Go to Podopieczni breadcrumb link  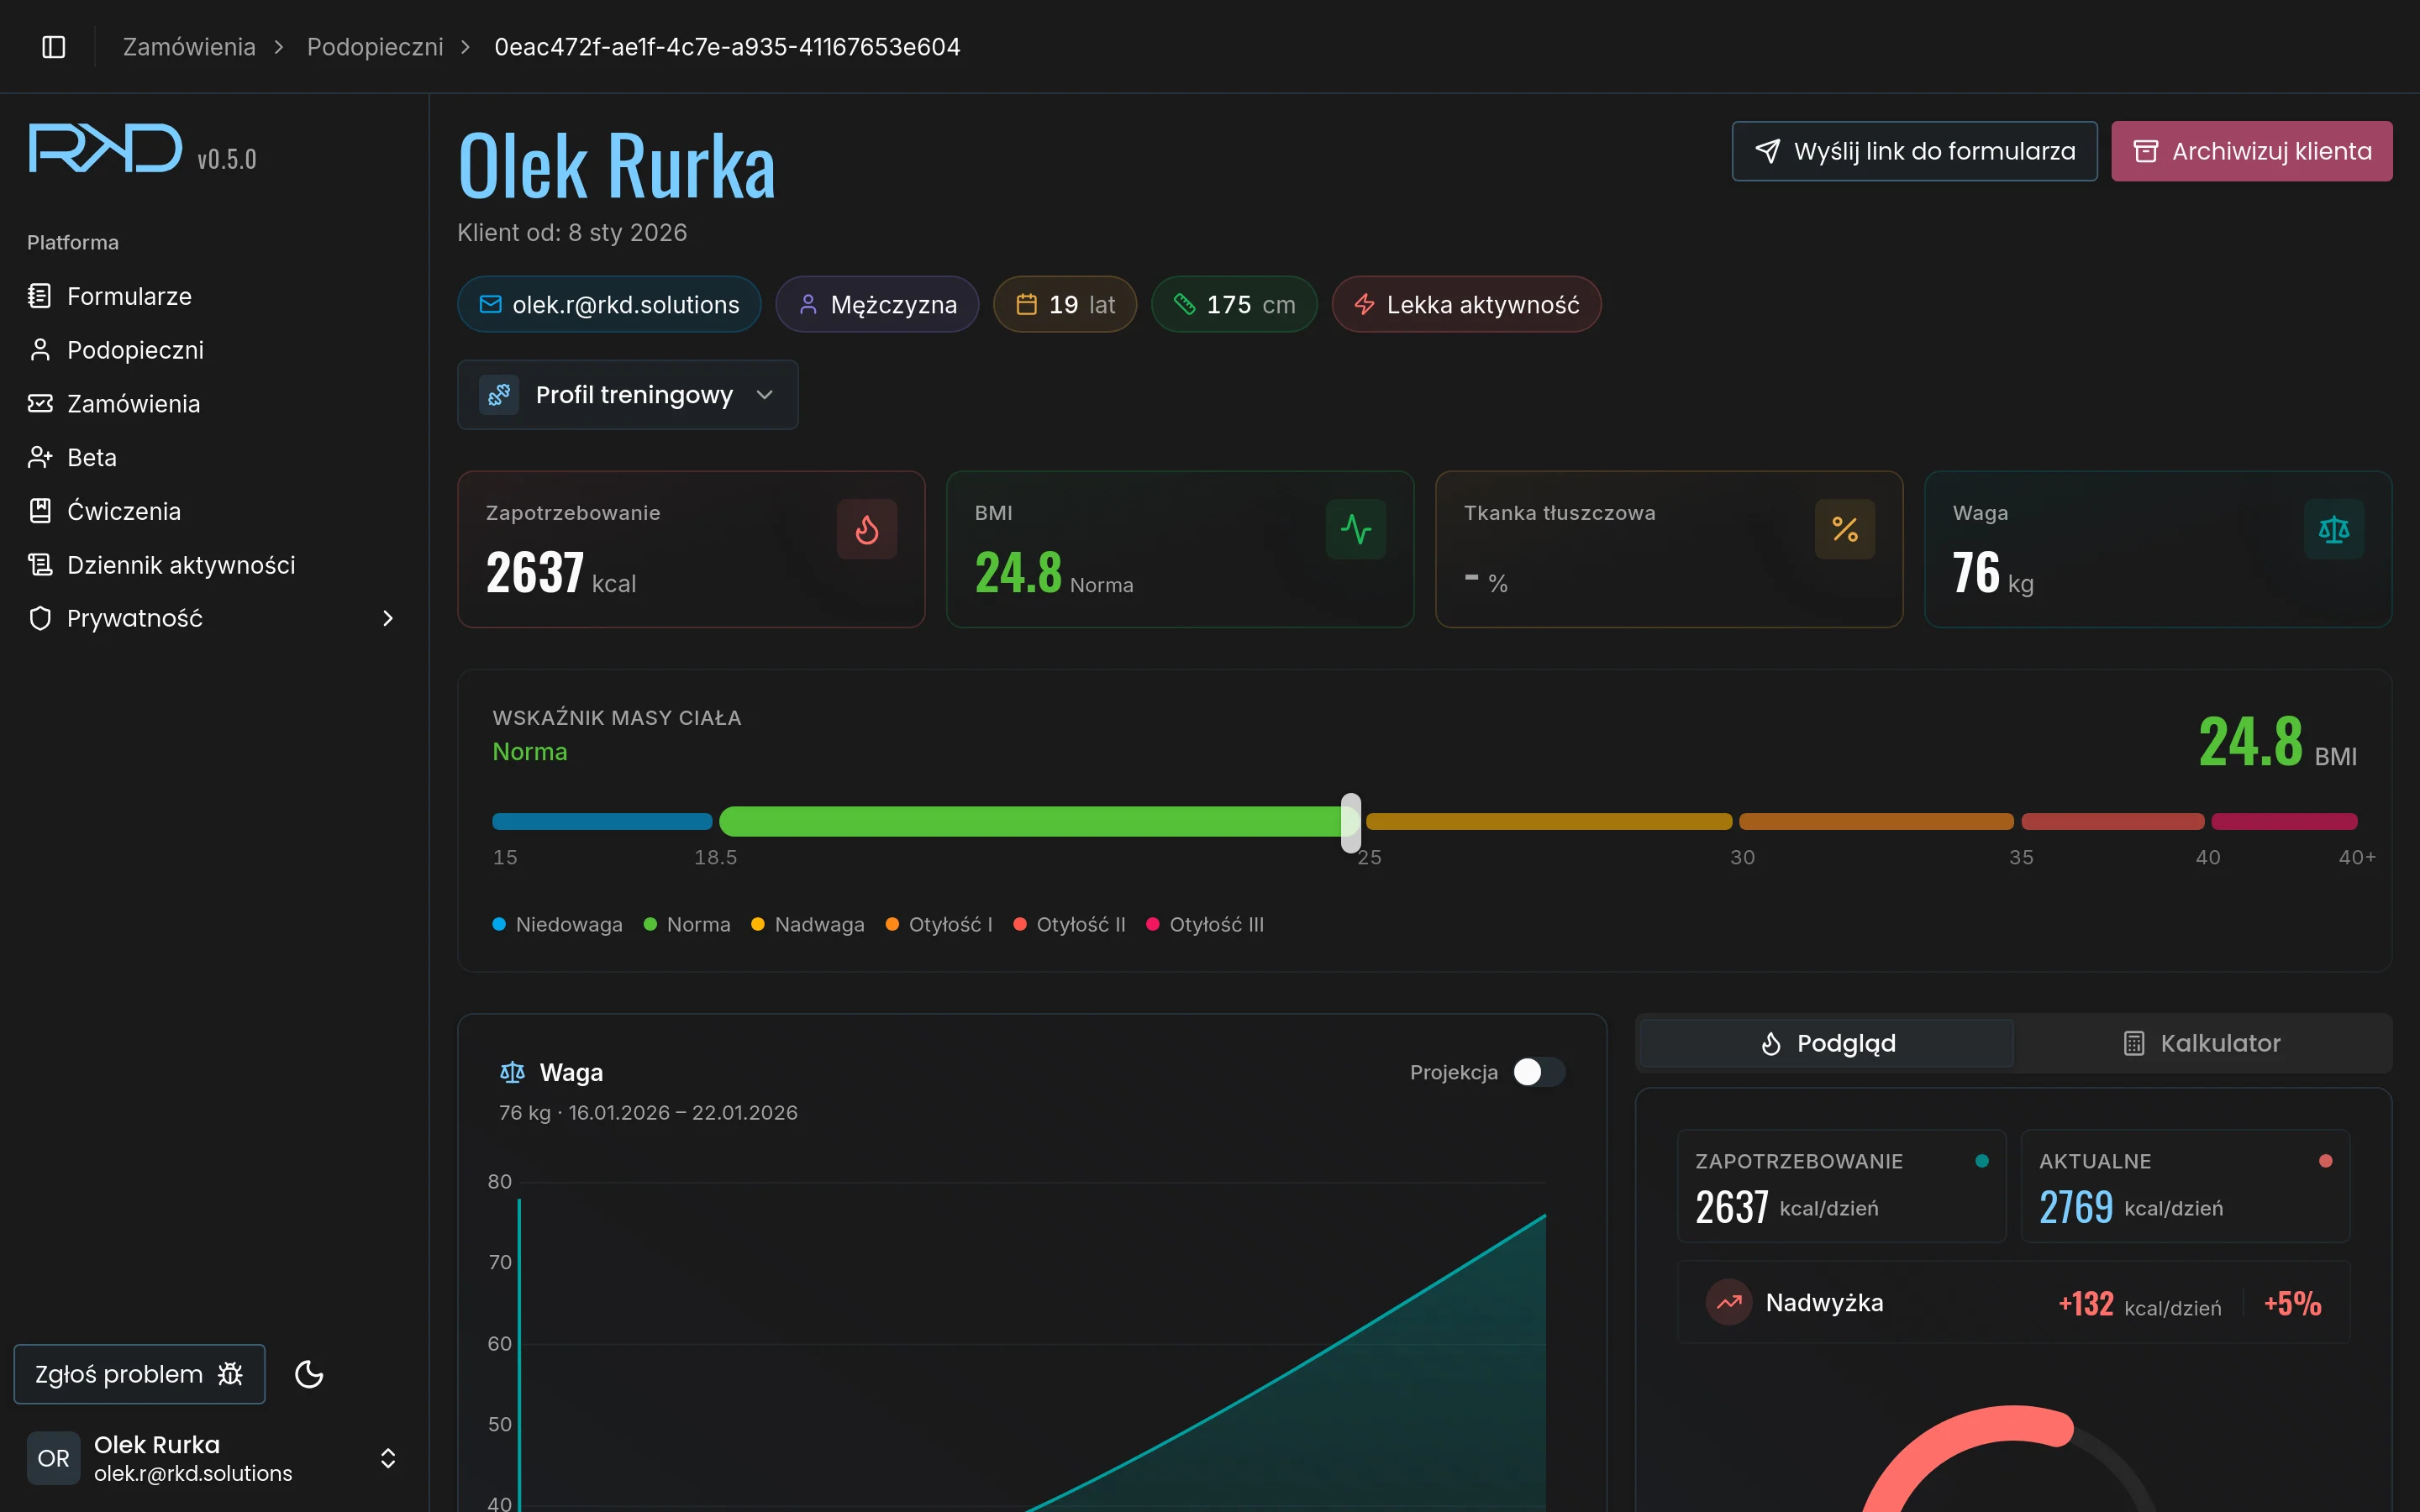coord(374,47)
